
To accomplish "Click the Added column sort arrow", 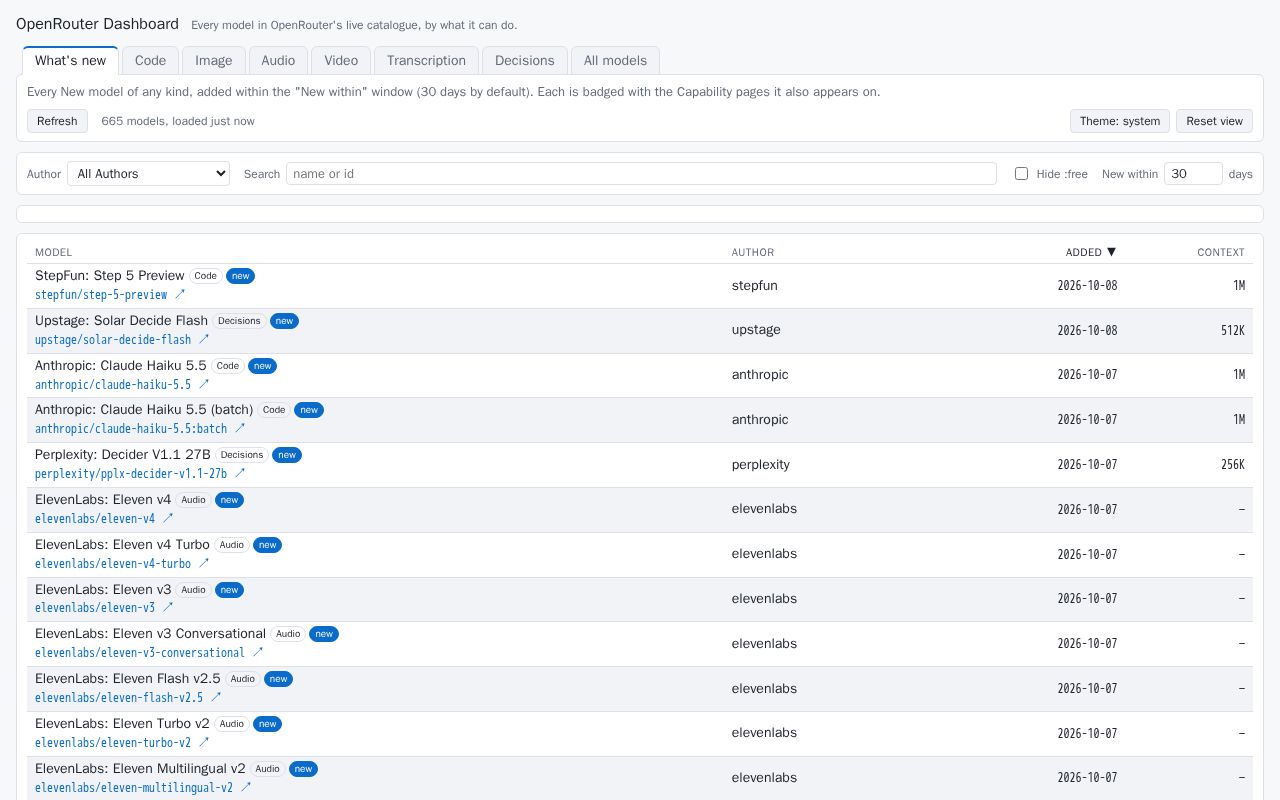I will pyautogui.click(x=1111, y=252).
